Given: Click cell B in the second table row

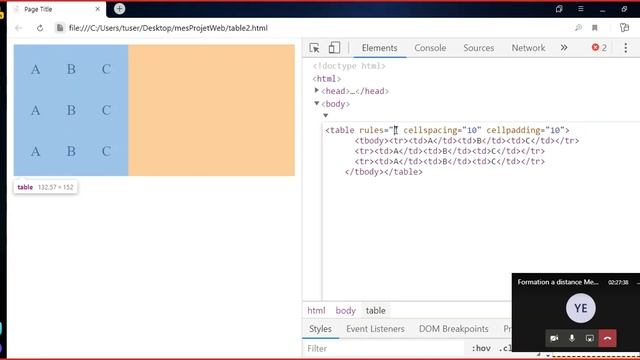Looking at the screenshot, I should (71, 110).
